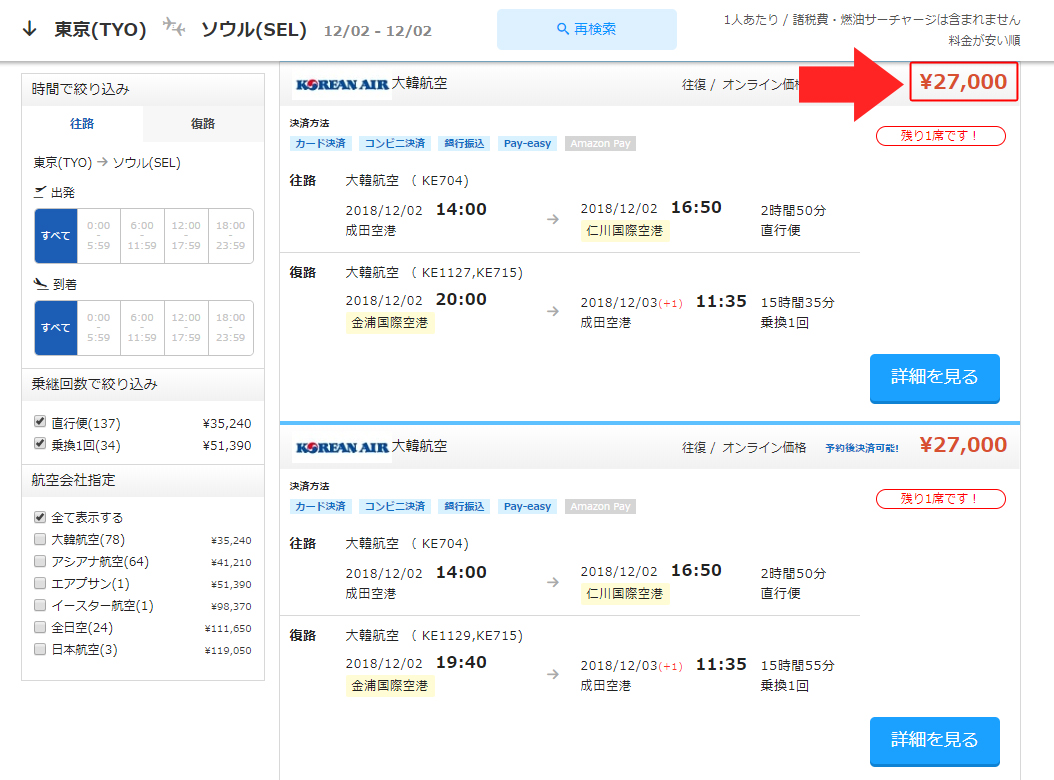The width and height of the screenshot is (1054, 780).
Task: Toggle the 全て表示する checkbox
Action: 40,517
